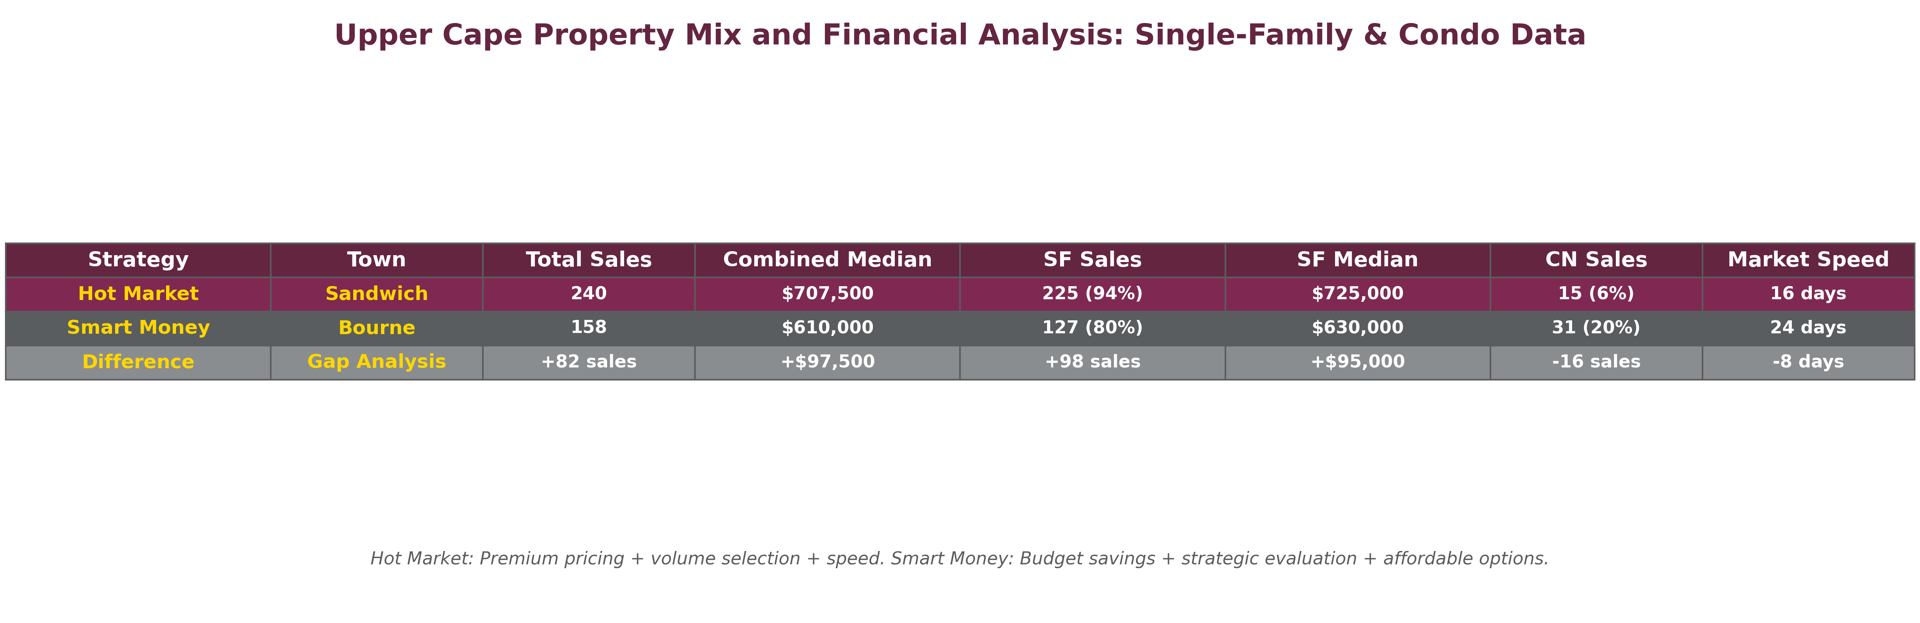
Task: Click the Smart Money strategy cell
Action: click(x=138, y=328)
